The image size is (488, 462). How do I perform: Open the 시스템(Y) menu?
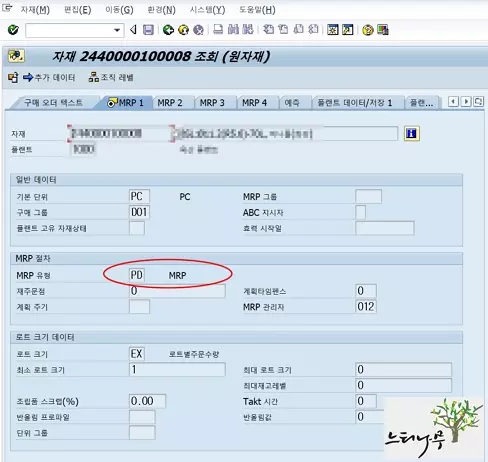207,10
